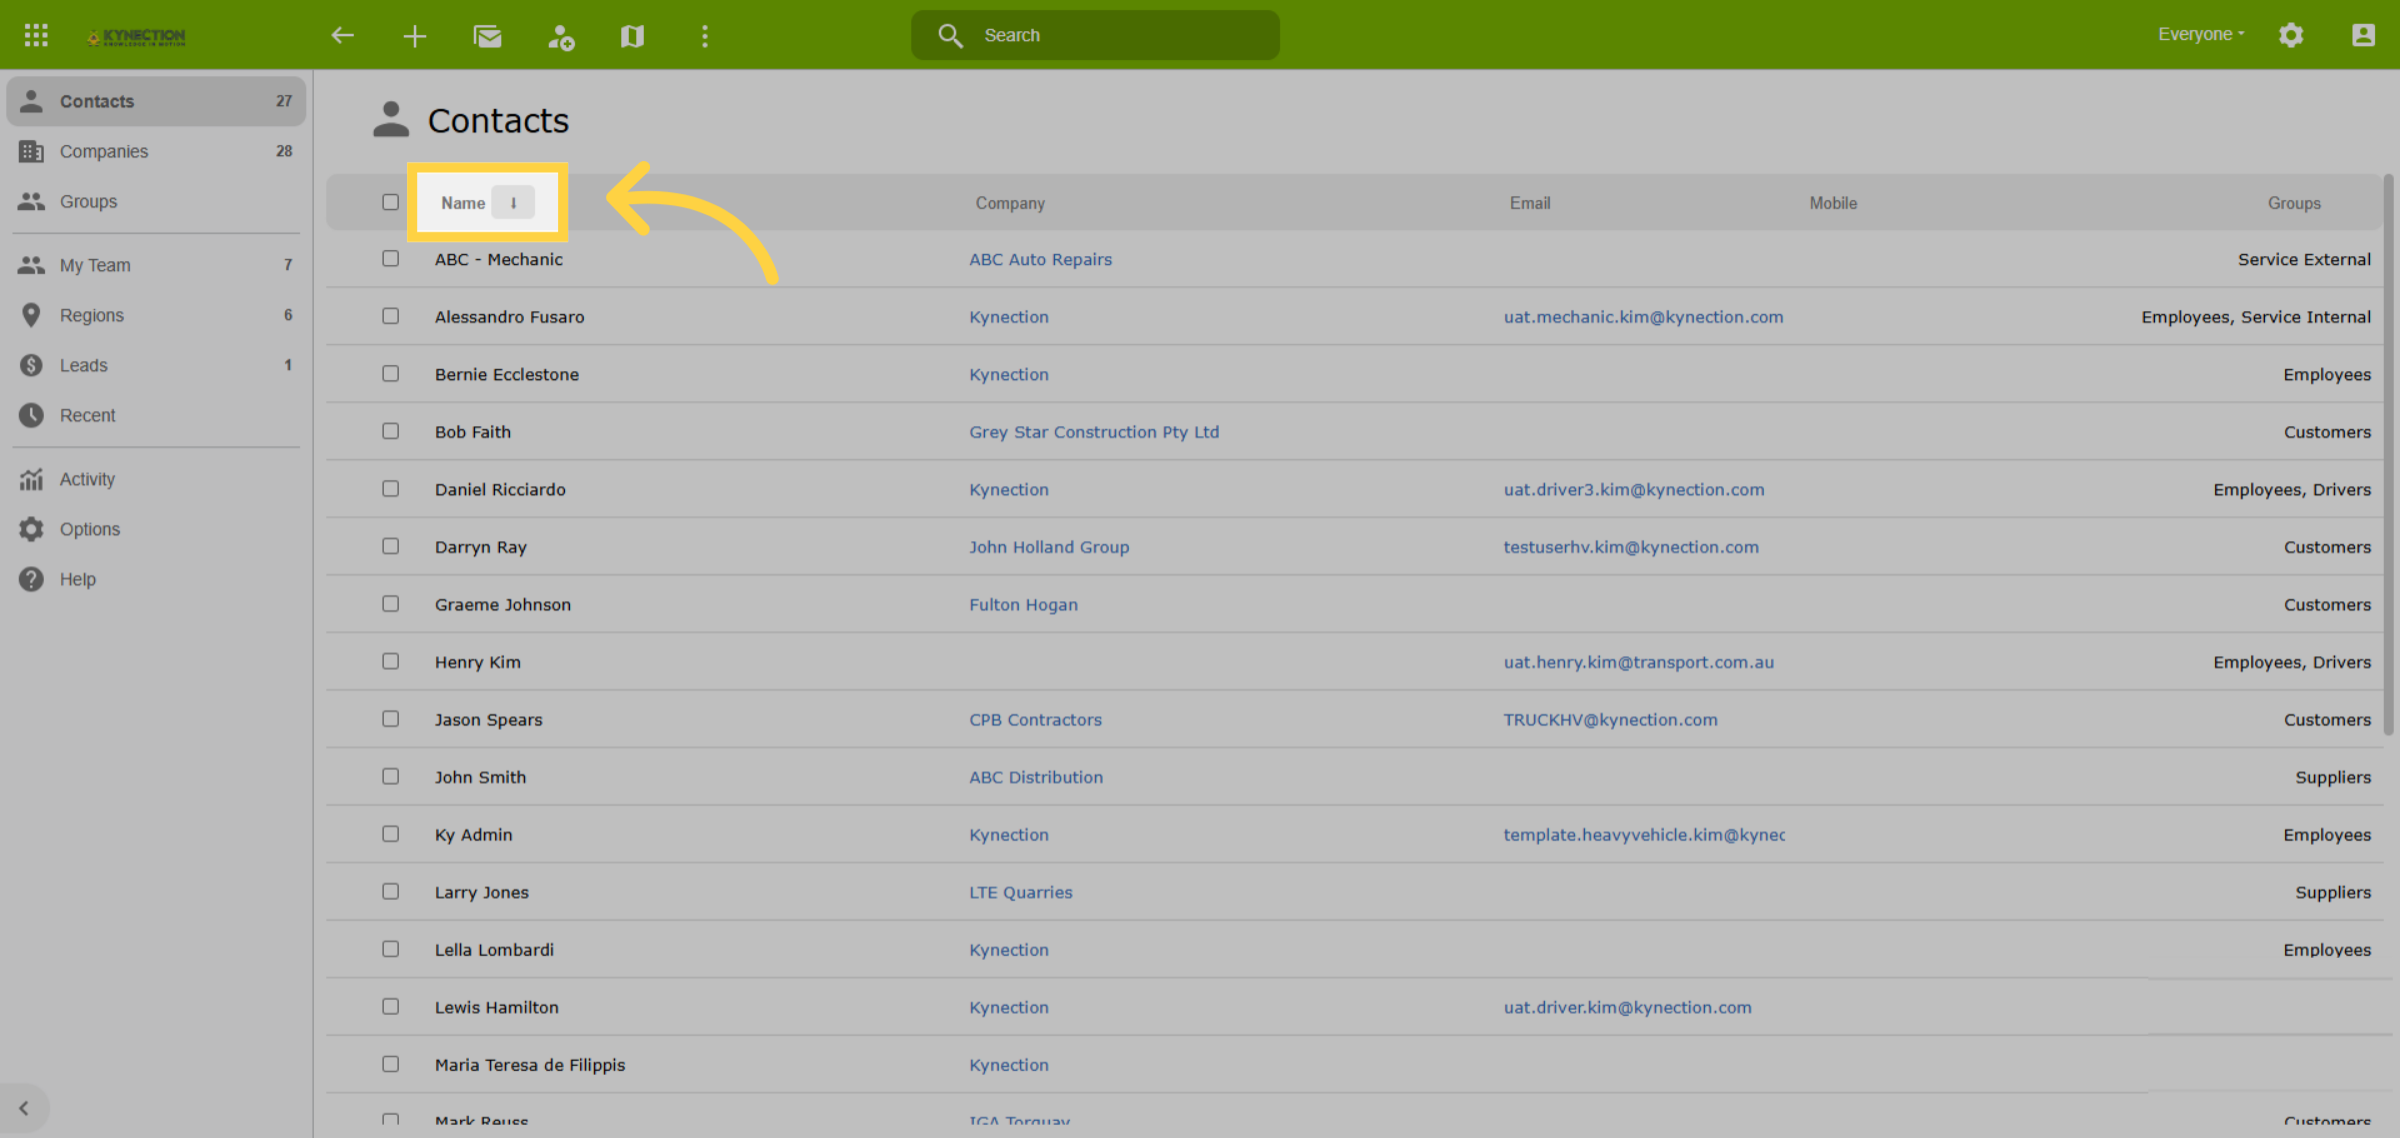2400x1138 pixels.
Task: Open LTE Quarries company link
Action: [1020, 893]
